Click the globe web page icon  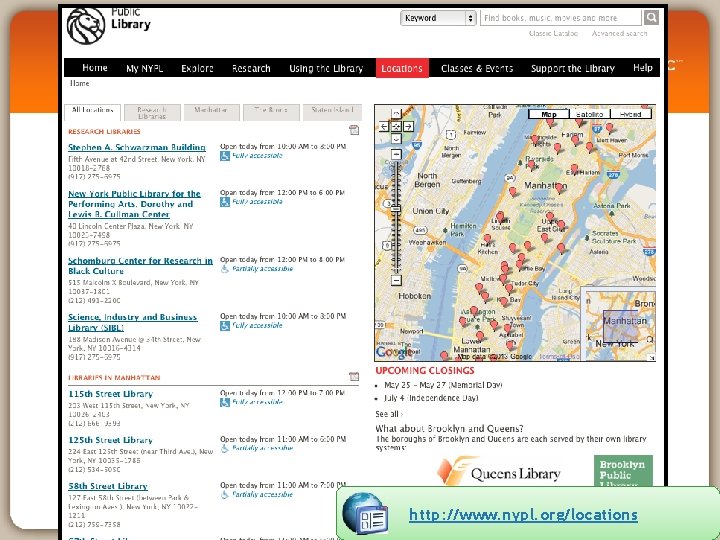(x=365, y=513)
